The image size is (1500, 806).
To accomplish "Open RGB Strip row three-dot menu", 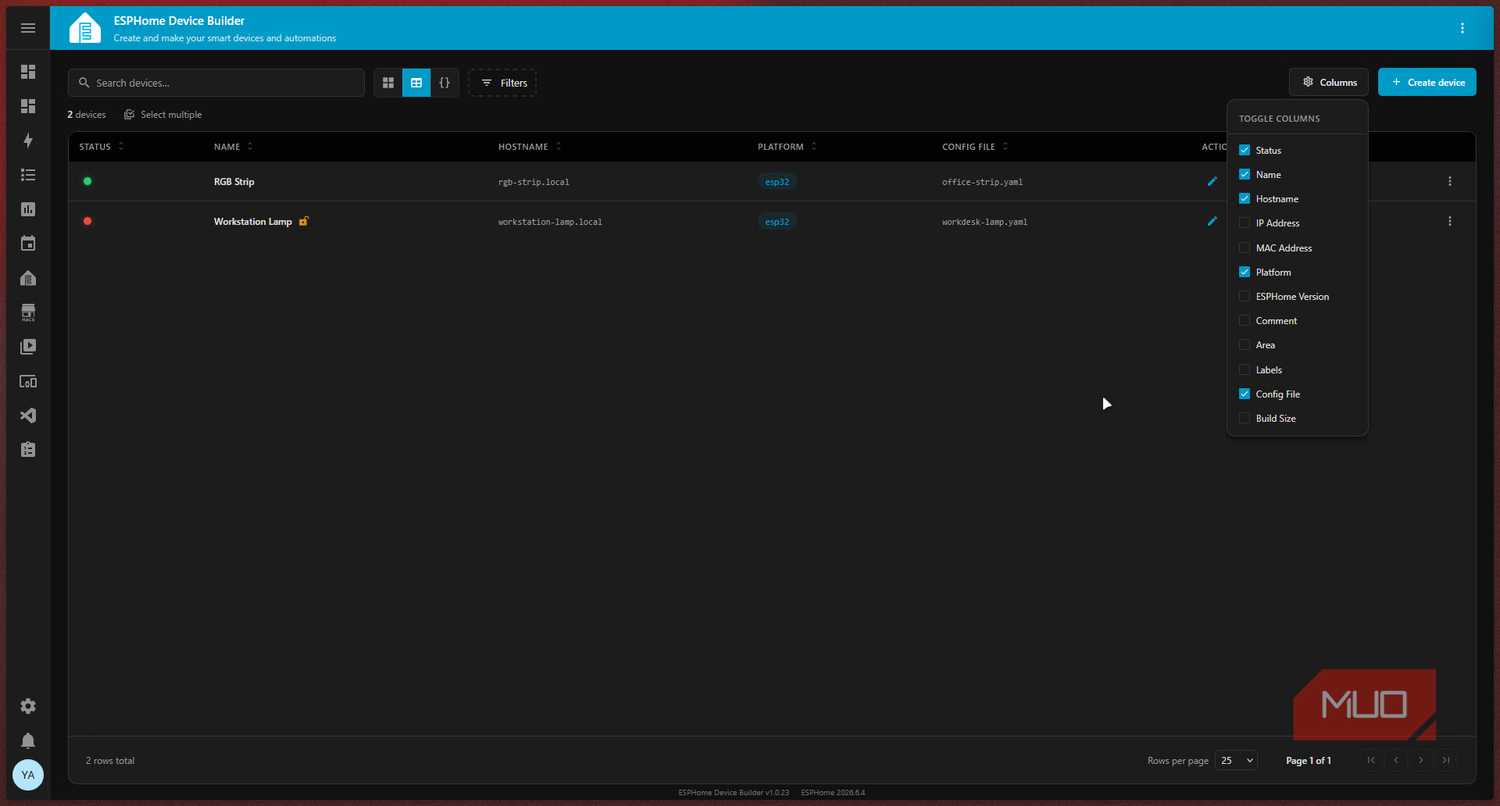I will [1450, 181].
